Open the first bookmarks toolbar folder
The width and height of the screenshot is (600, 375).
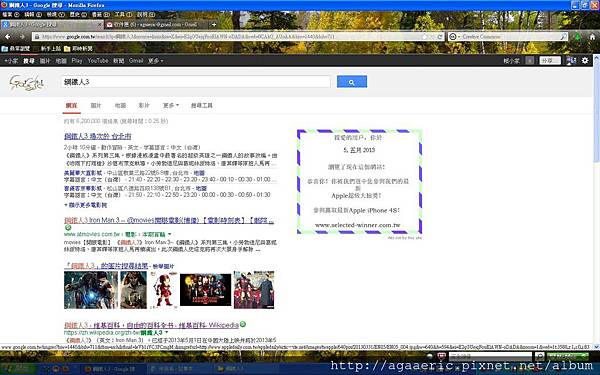coord(16,49)
